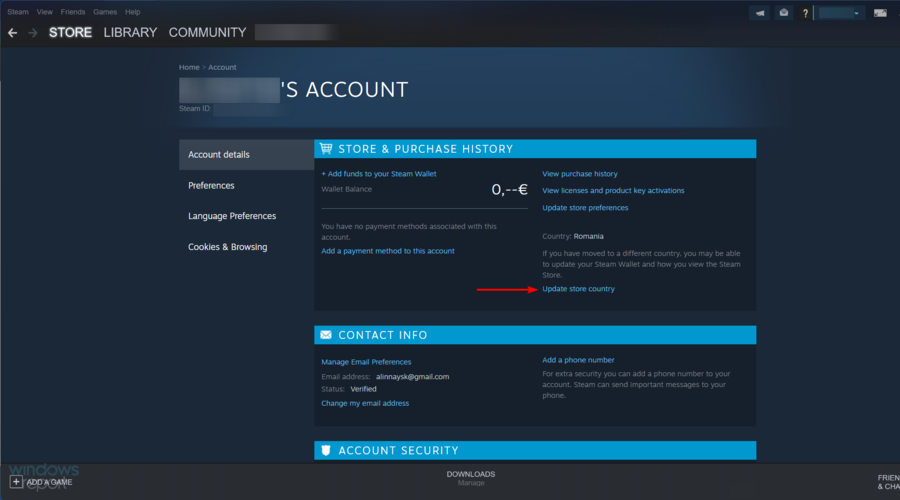The height and width of the screenshot is (500, 900).
Task: Switch to the COMMUNITY tab
Action: (x=207, y=33)
